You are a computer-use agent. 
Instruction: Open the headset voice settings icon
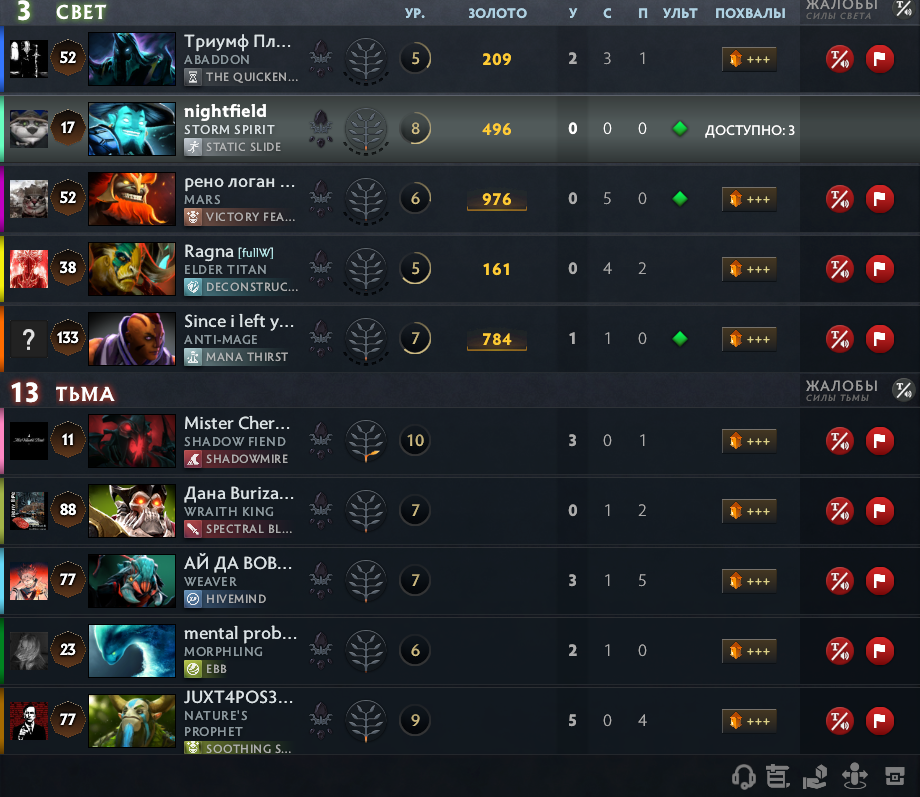coord(743,776)
